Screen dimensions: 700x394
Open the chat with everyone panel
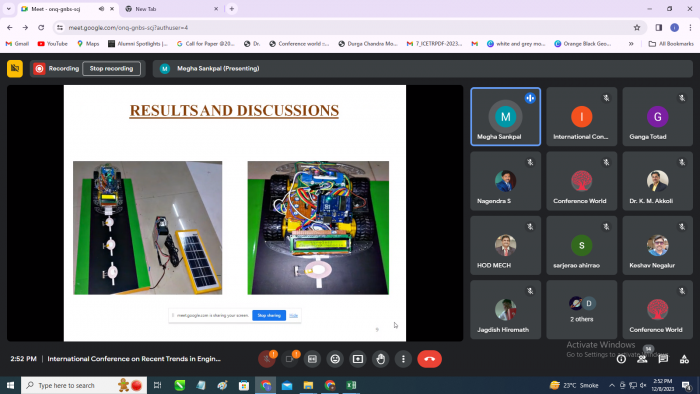(x=663, y=359)
